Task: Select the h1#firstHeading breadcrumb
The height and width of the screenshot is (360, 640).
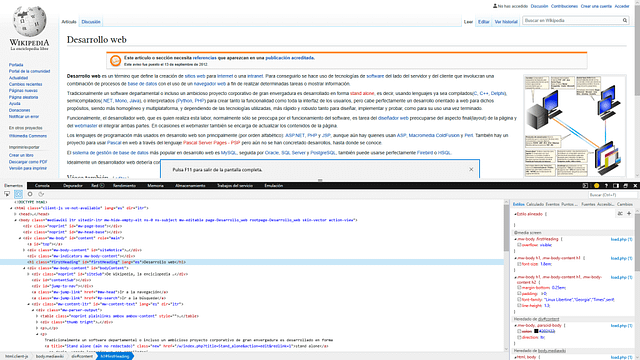Action: point(116,356)
